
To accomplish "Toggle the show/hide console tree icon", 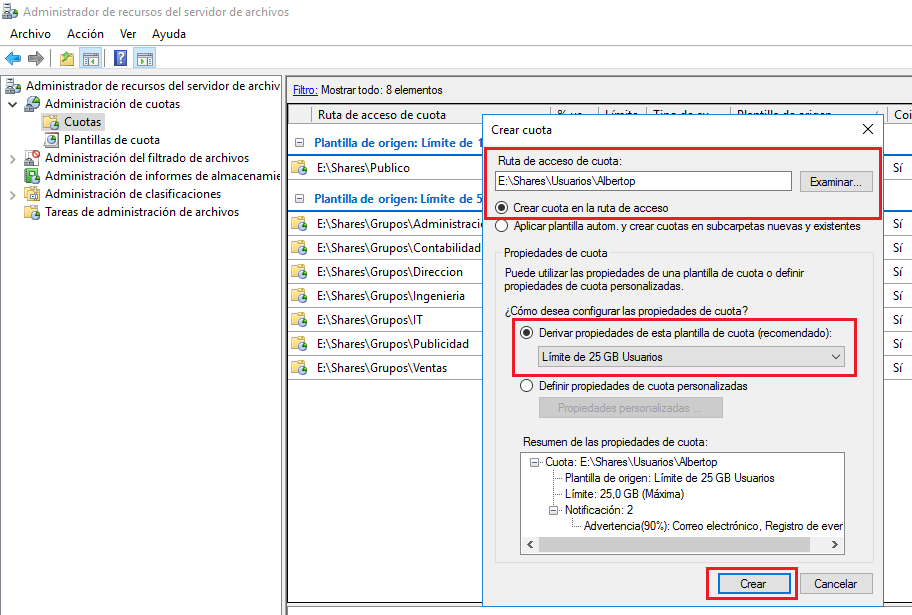I will point(90,58).
